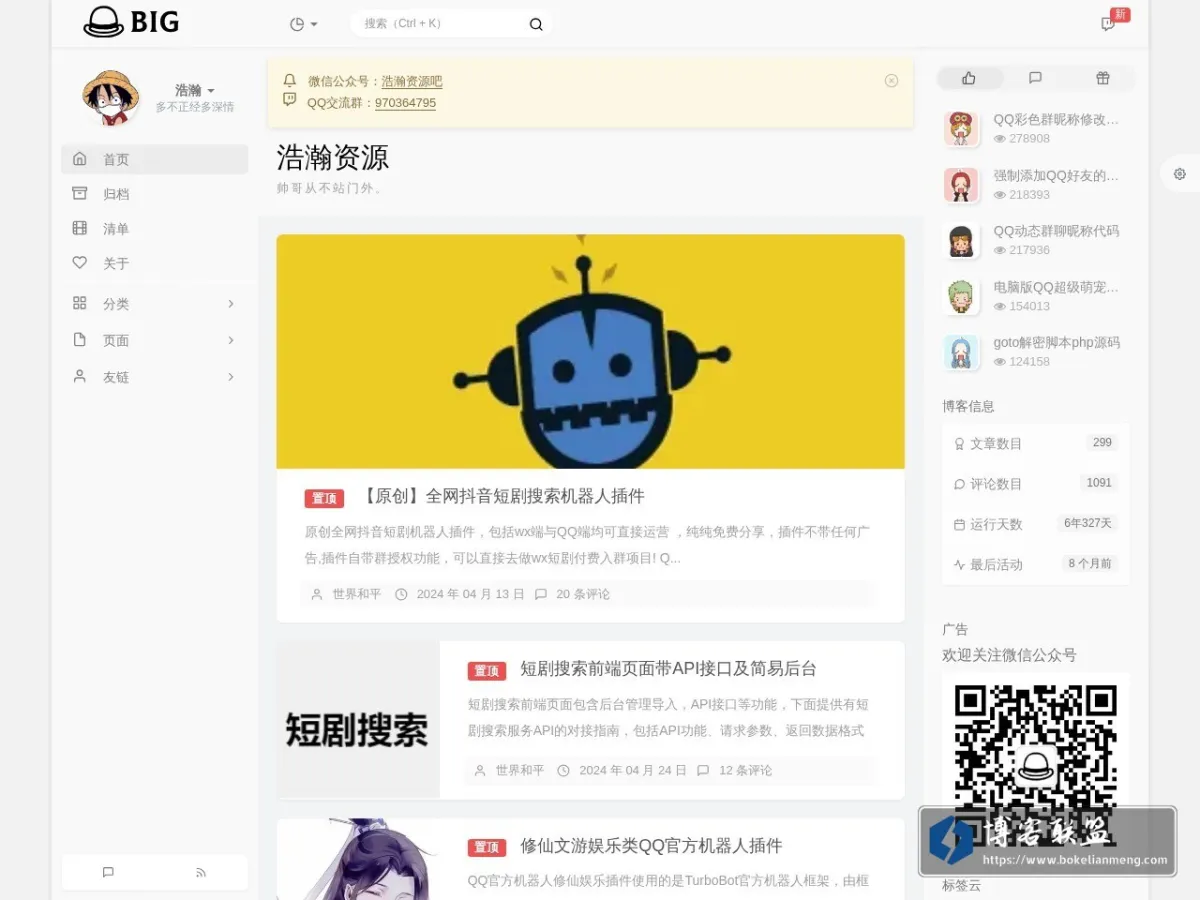Open popular post goto解密脚本php源码
1200x900 pixels.
tap(1056, 343)
